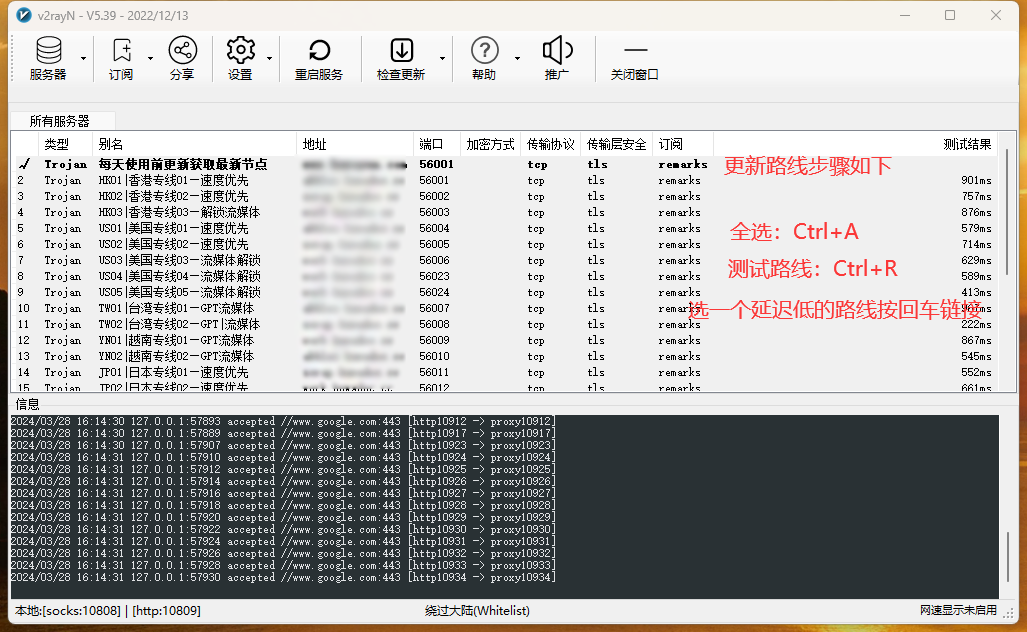Click the 帮助 help question-mark icon
Image resolution: width=1027 pixels, height=632 pixels.
click(x=484, y=50)
